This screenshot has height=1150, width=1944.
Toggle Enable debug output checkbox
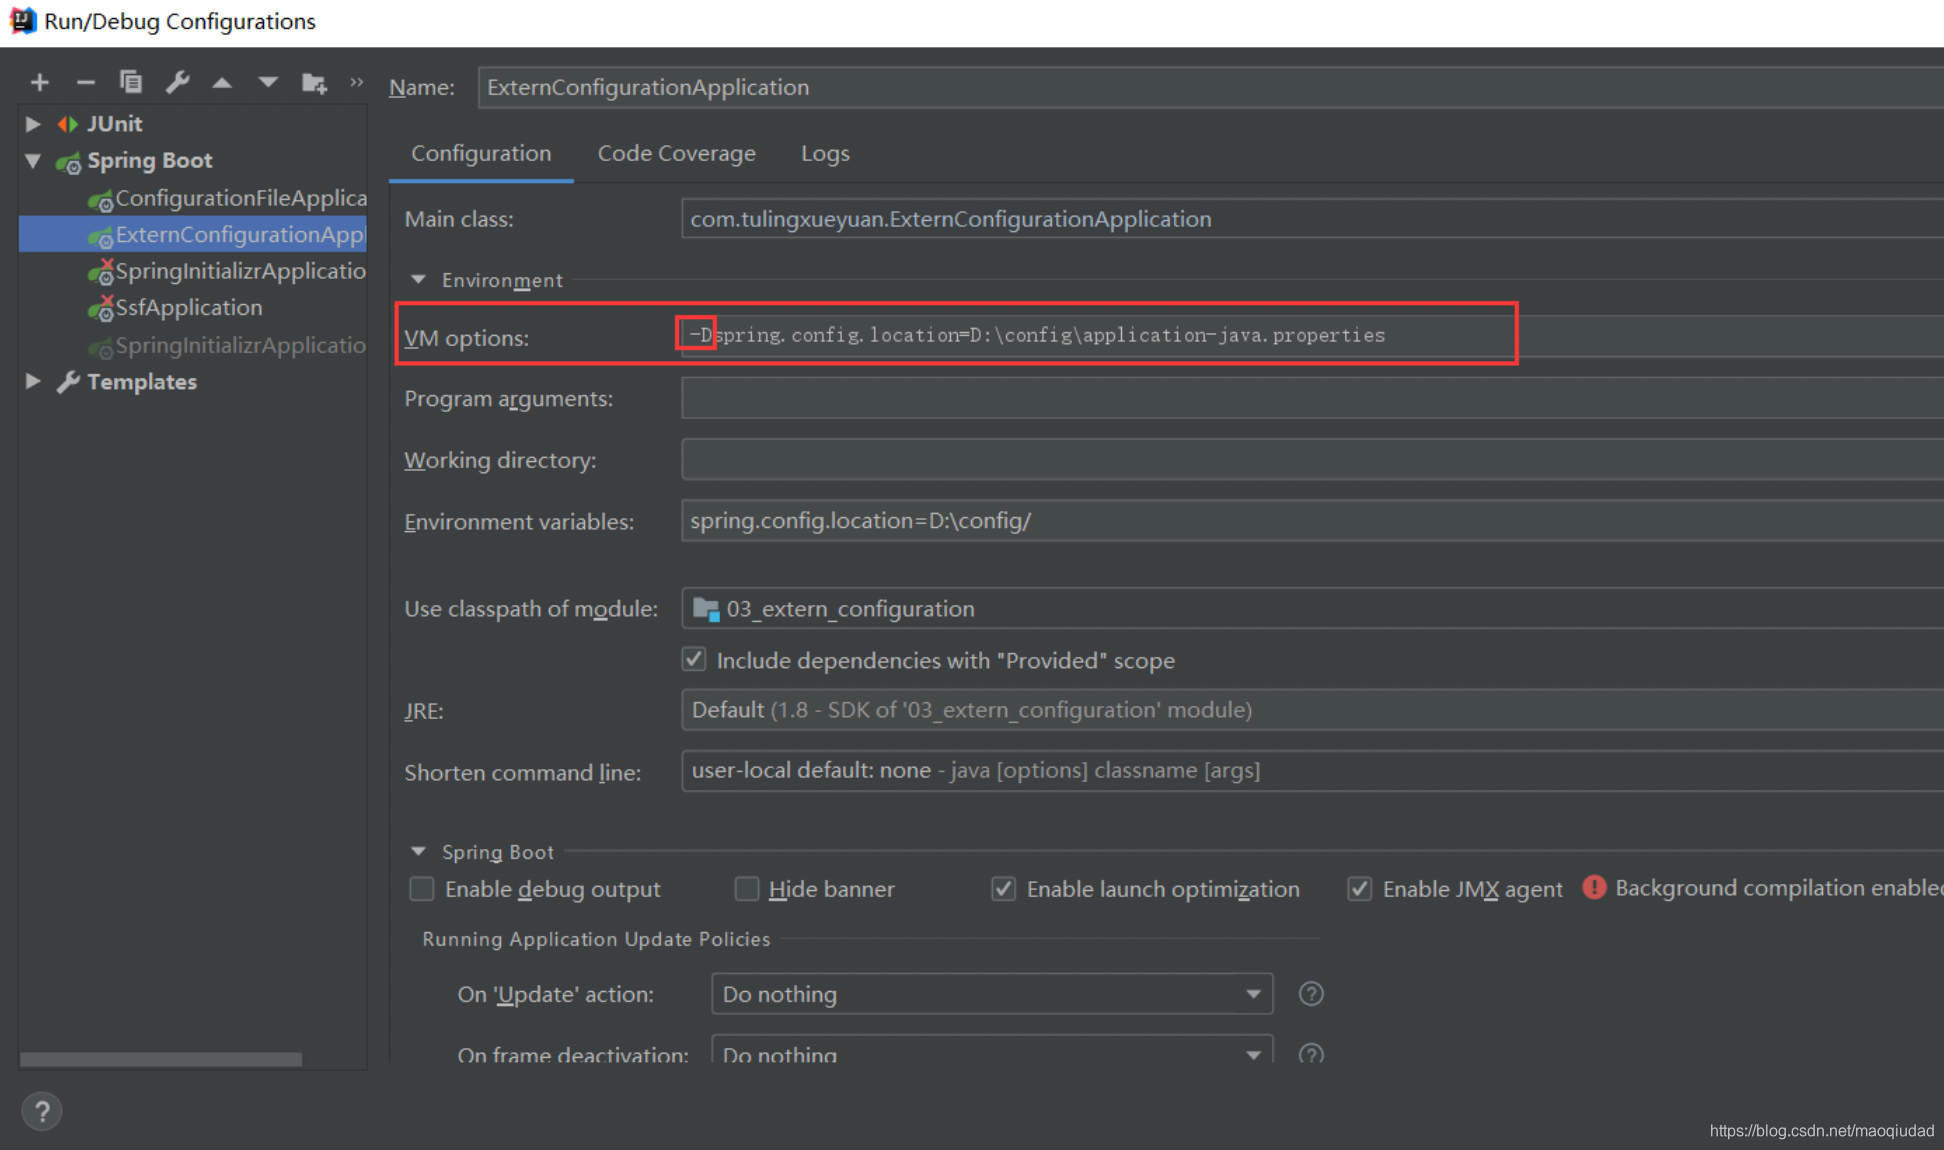coord(422,889)
